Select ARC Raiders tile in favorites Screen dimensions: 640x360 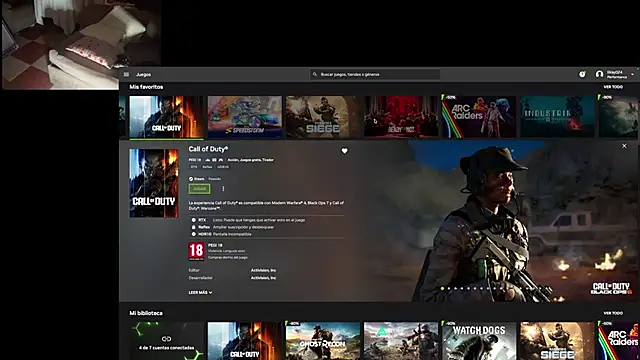pos(479,117)
